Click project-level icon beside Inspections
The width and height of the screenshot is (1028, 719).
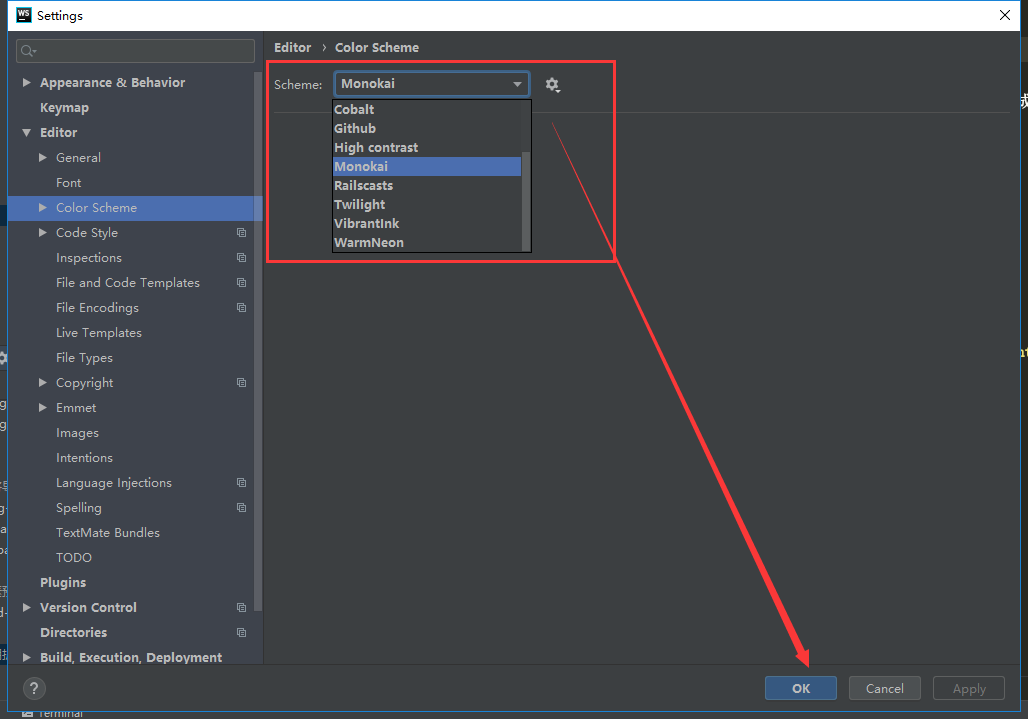[x=241, y=258]
